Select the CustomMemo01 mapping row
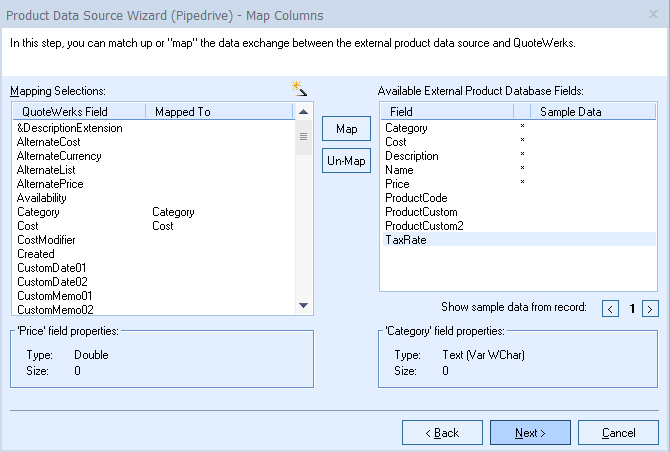Viewport: 670px width, 452px height. 54,296
